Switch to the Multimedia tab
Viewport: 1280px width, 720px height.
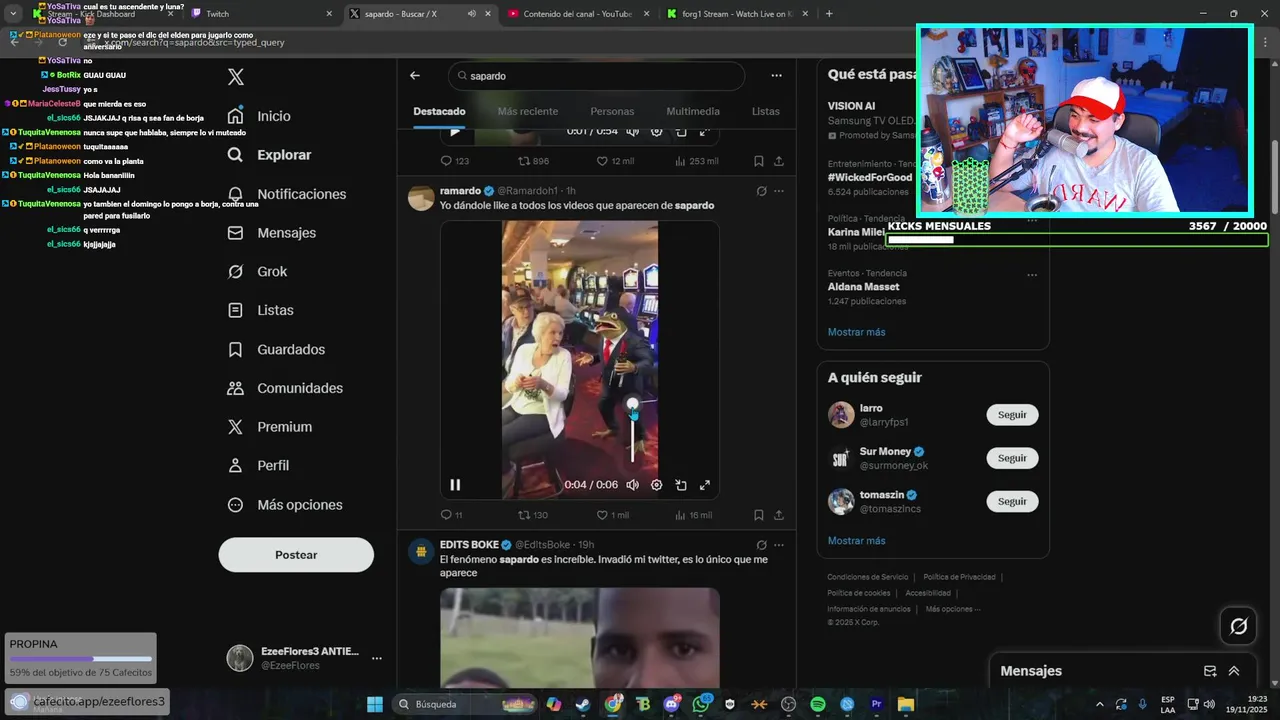[x=693, y=111]
